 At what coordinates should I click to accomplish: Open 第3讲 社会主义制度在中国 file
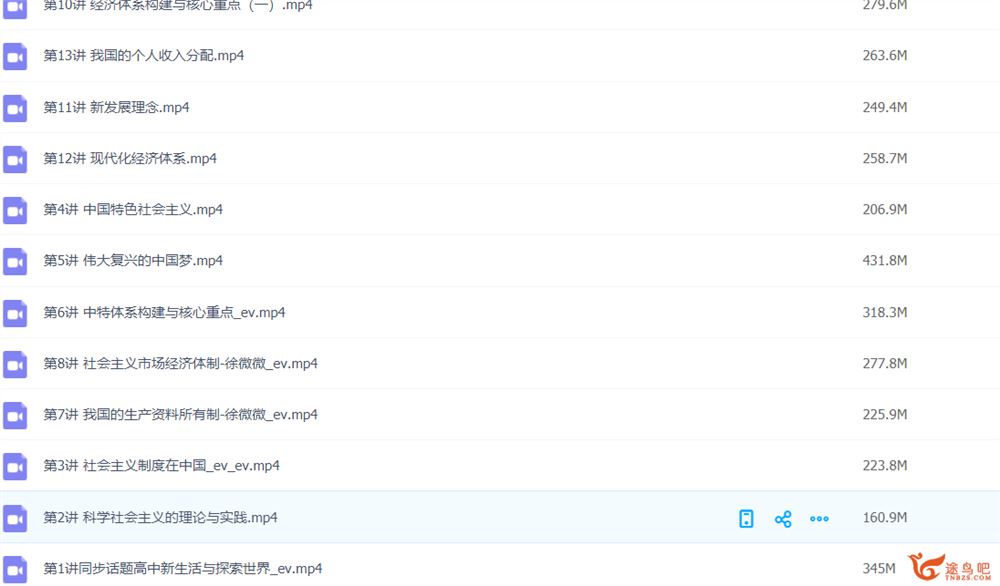161,465
